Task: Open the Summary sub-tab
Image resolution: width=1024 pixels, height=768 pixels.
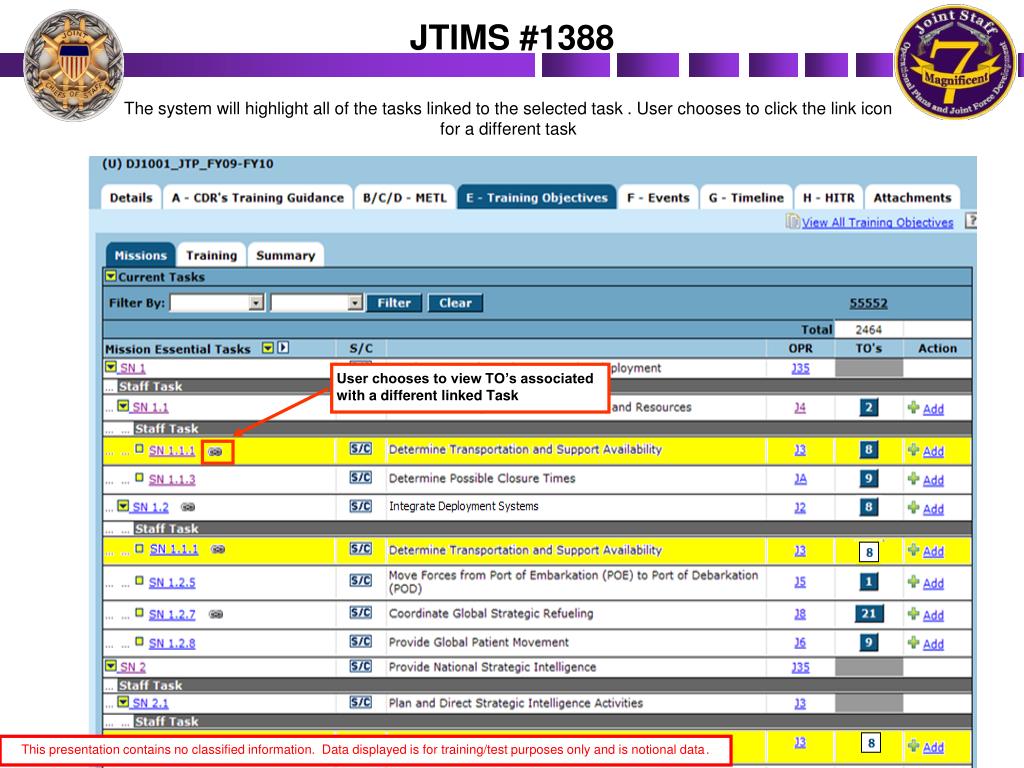Action: click(x=285, y=255)
